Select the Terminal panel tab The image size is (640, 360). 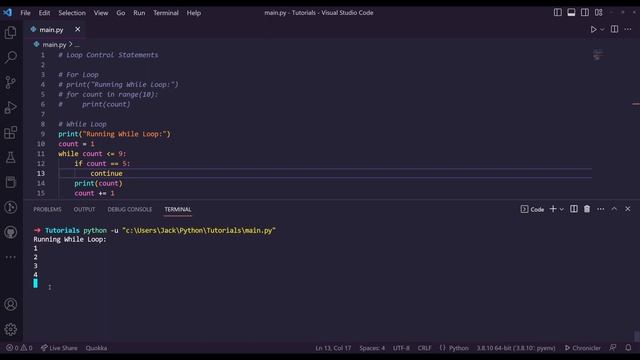[178, 209]
